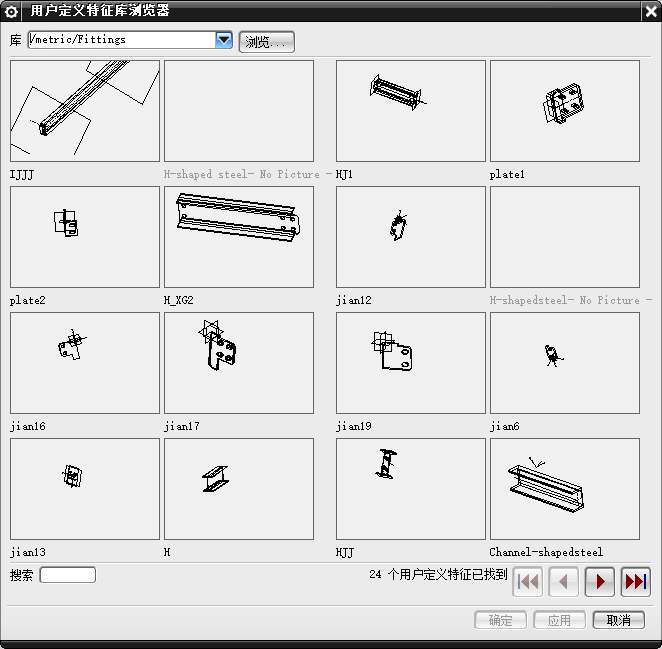Select the H_XG2 feature thumbnail
Viewport: 662px width, 649px height.
239,237
